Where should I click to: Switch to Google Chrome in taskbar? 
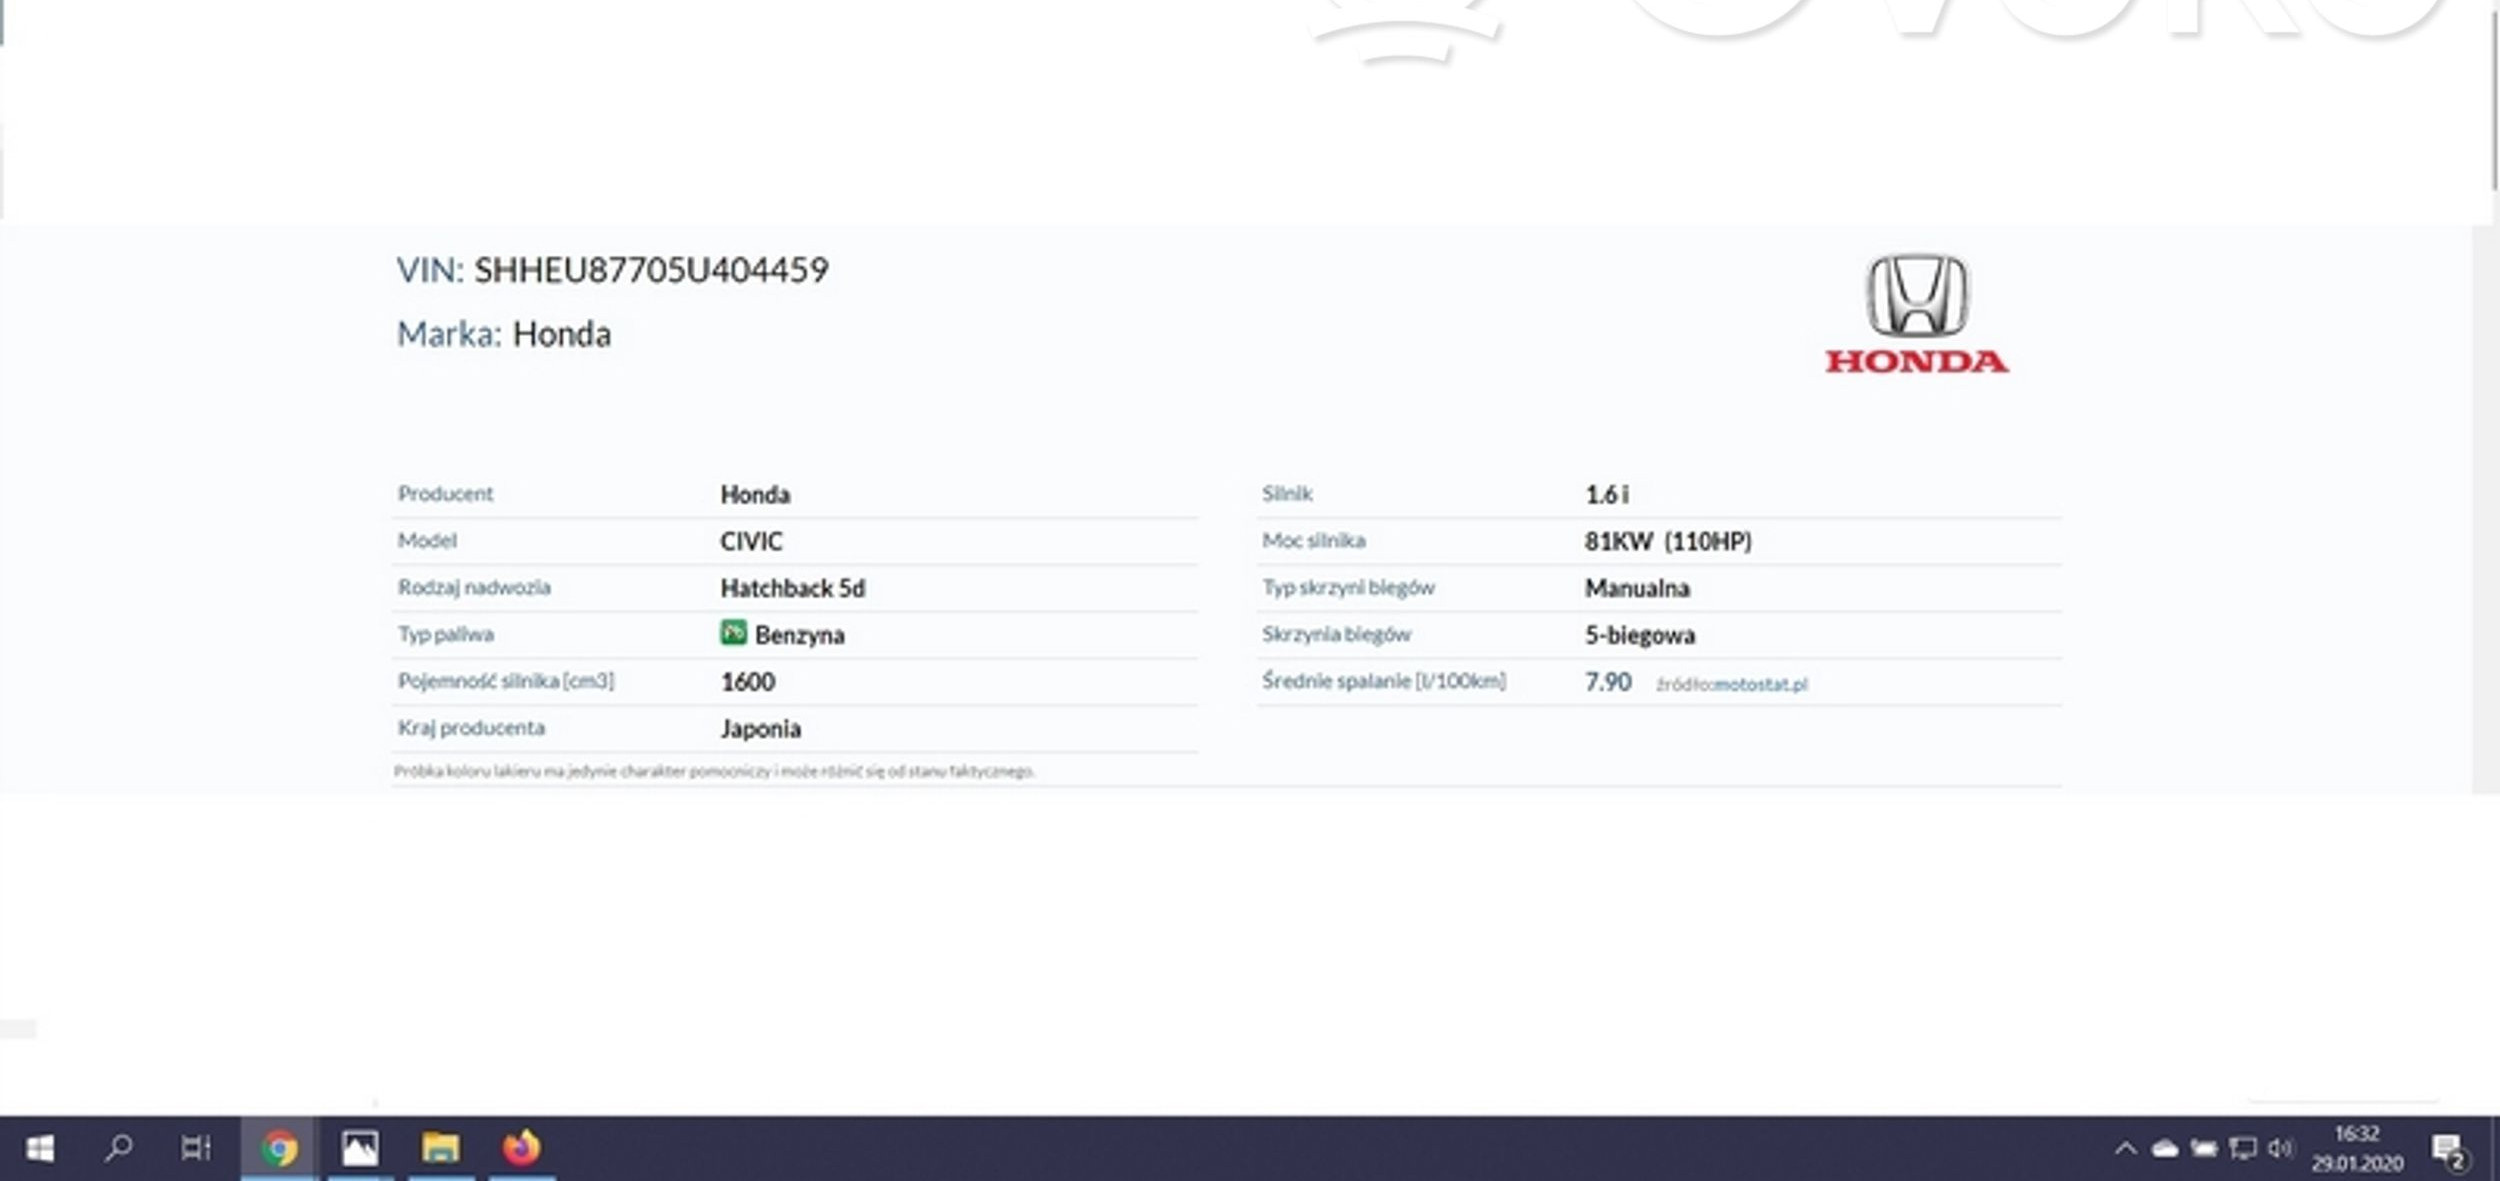[x=279, y=1148]
